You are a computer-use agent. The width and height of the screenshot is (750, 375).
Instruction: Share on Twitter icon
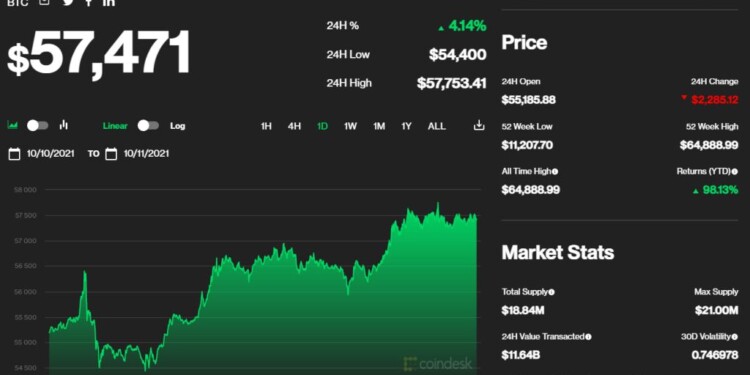click(68, 2)
